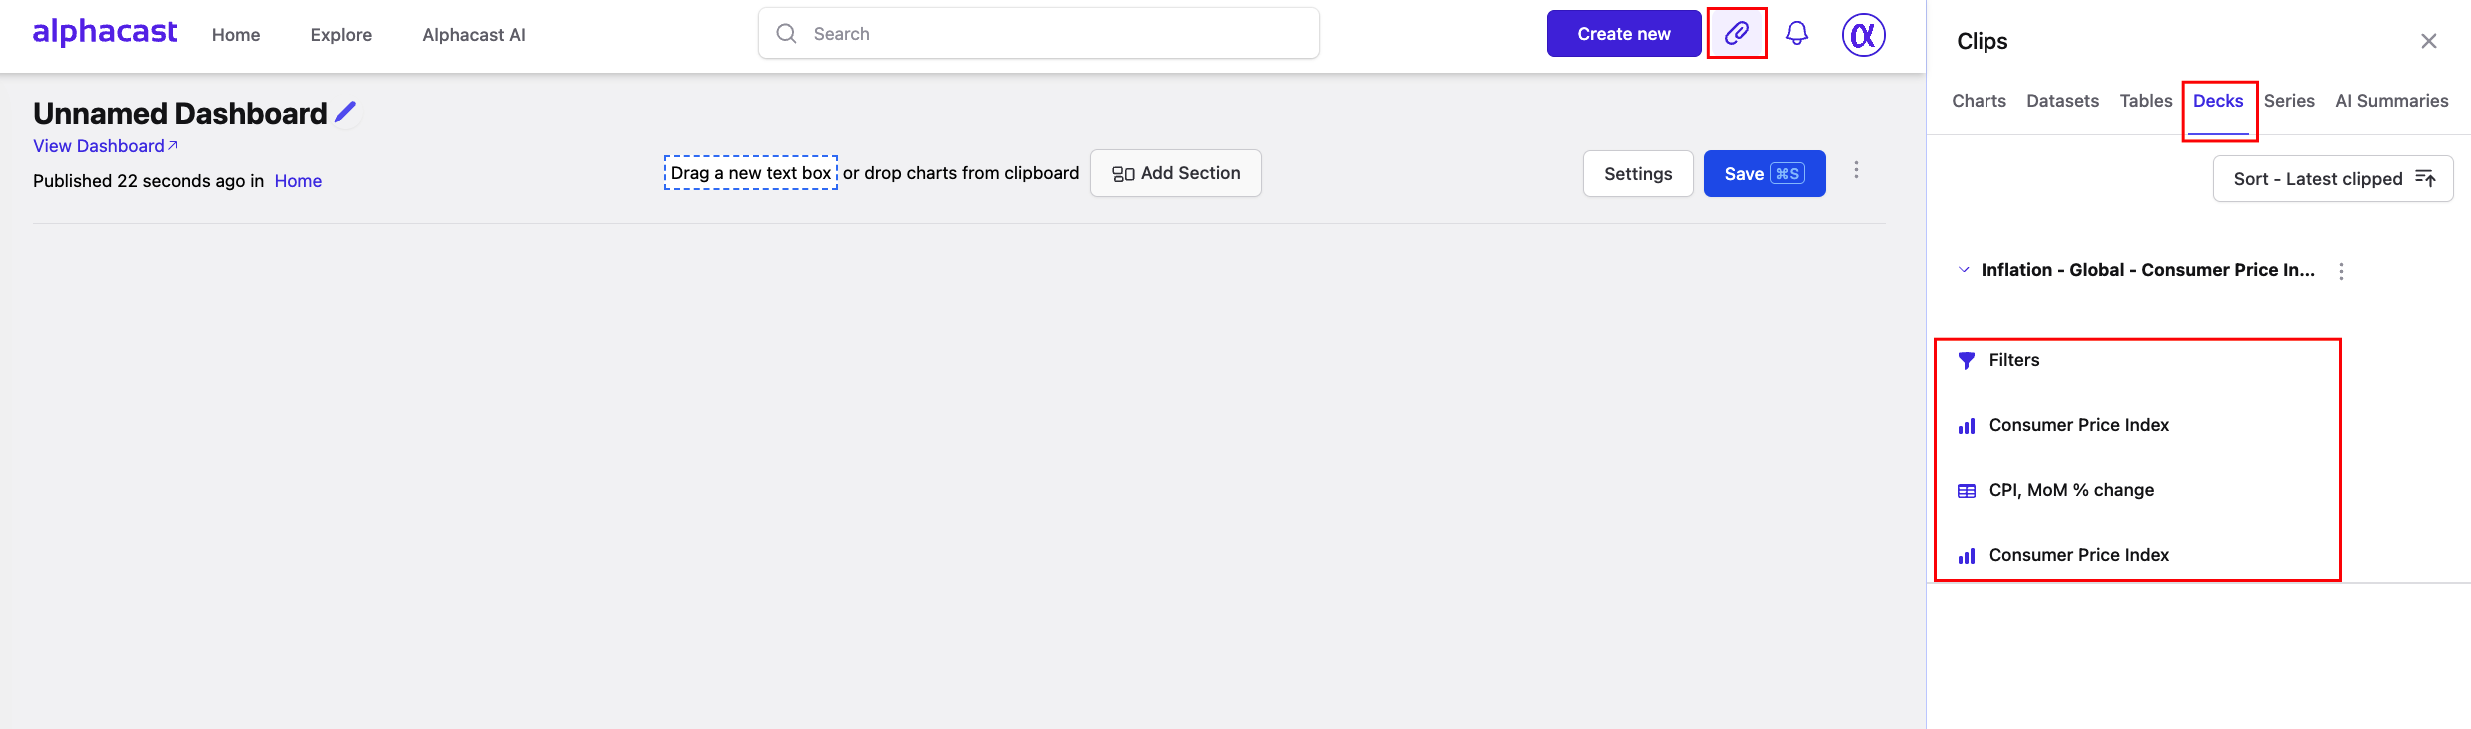Go to Home in navigation

tap(236, 35)
